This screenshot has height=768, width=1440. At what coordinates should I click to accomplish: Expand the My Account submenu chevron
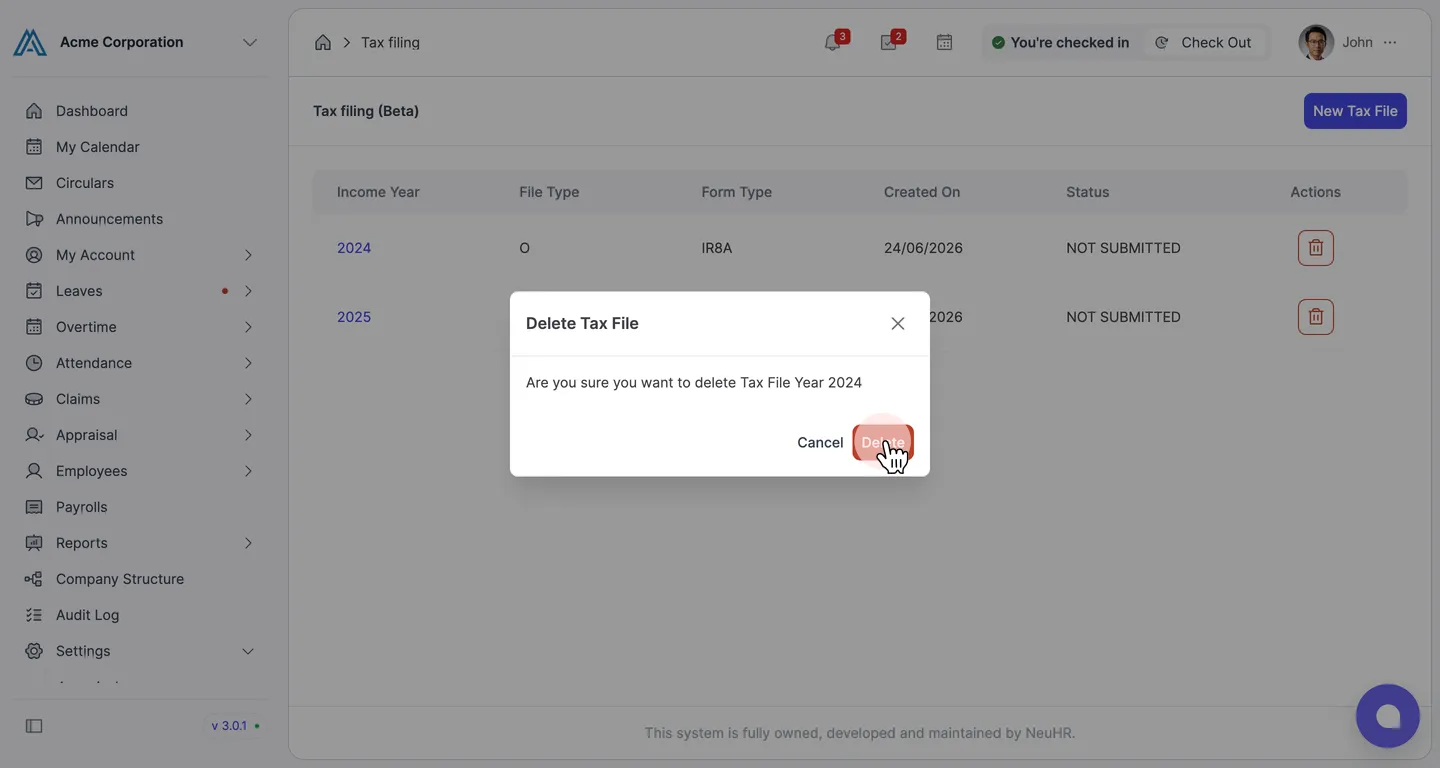tap(248, 255)
